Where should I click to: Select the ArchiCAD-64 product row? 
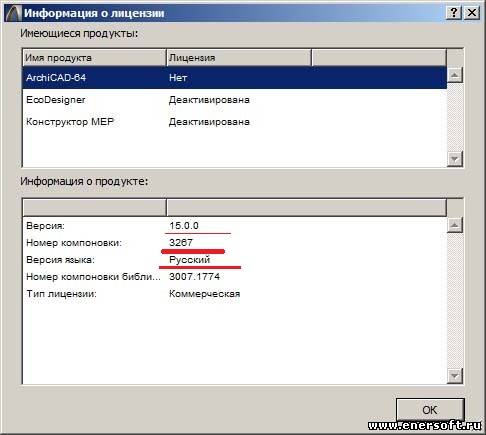coord(234,78)
